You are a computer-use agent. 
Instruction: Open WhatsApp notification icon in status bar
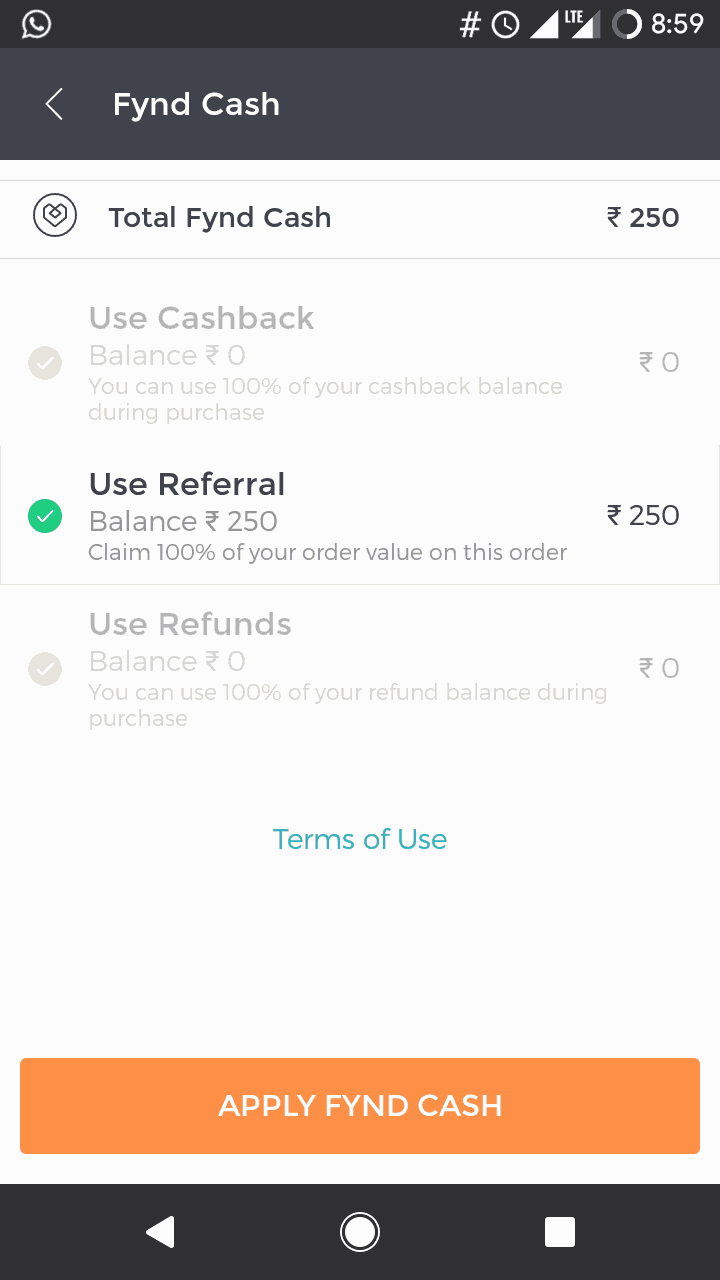coord(36,24)
